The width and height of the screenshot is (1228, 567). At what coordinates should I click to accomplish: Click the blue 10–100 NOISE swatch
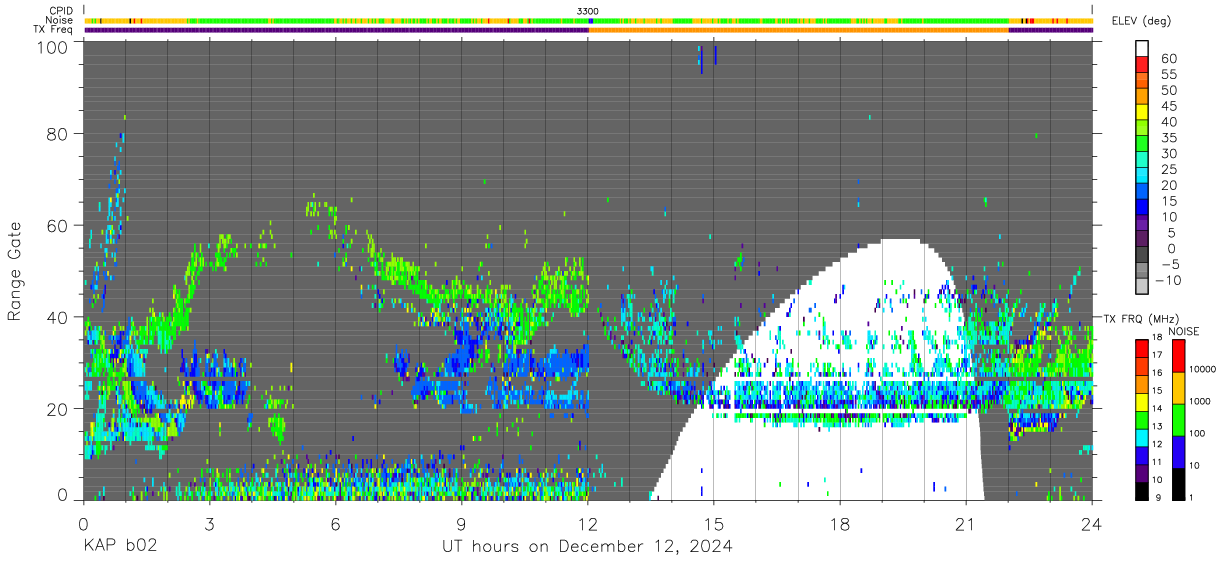pyautogui.click(x=1179, y=451)
